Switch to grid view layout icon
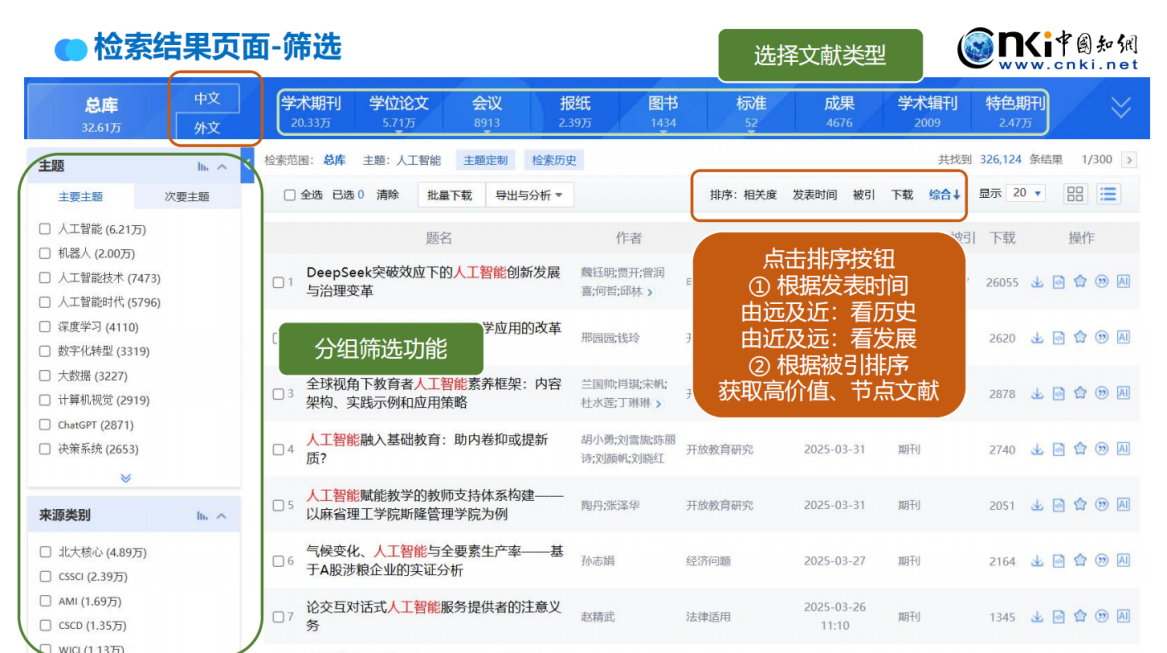 click(x=1075, y=194)
